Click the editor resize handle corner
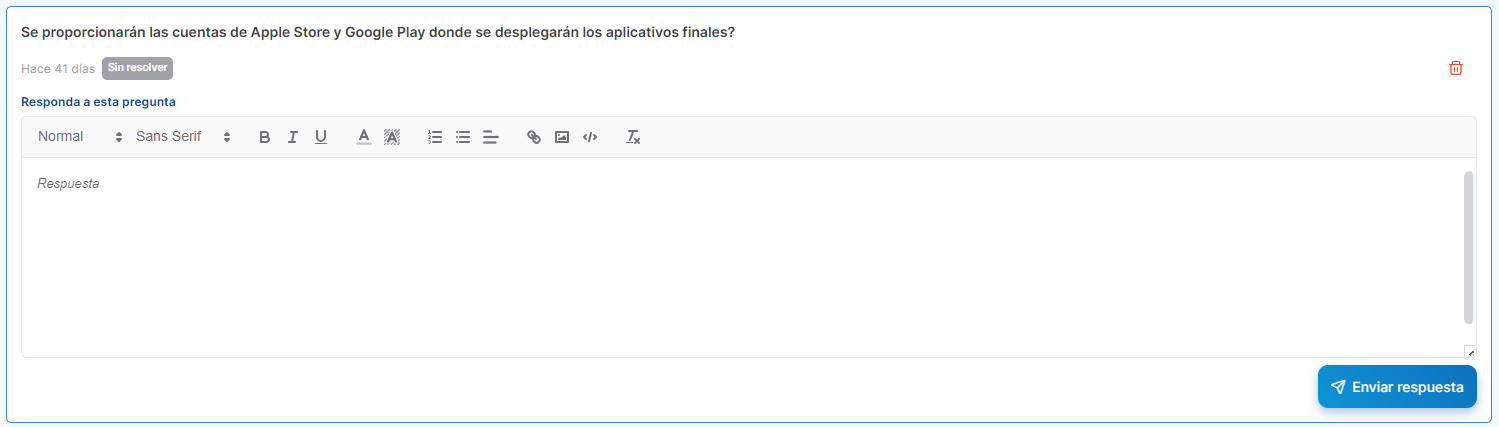The height and width of the screenshot is (427, 1499). [x=1470, y=352]
